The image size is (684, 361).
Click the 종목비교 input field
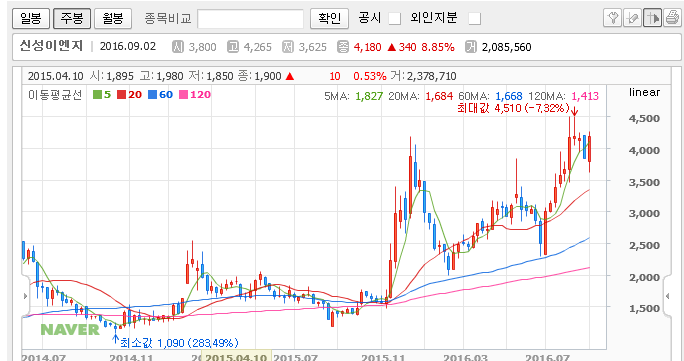click(250, 19)
